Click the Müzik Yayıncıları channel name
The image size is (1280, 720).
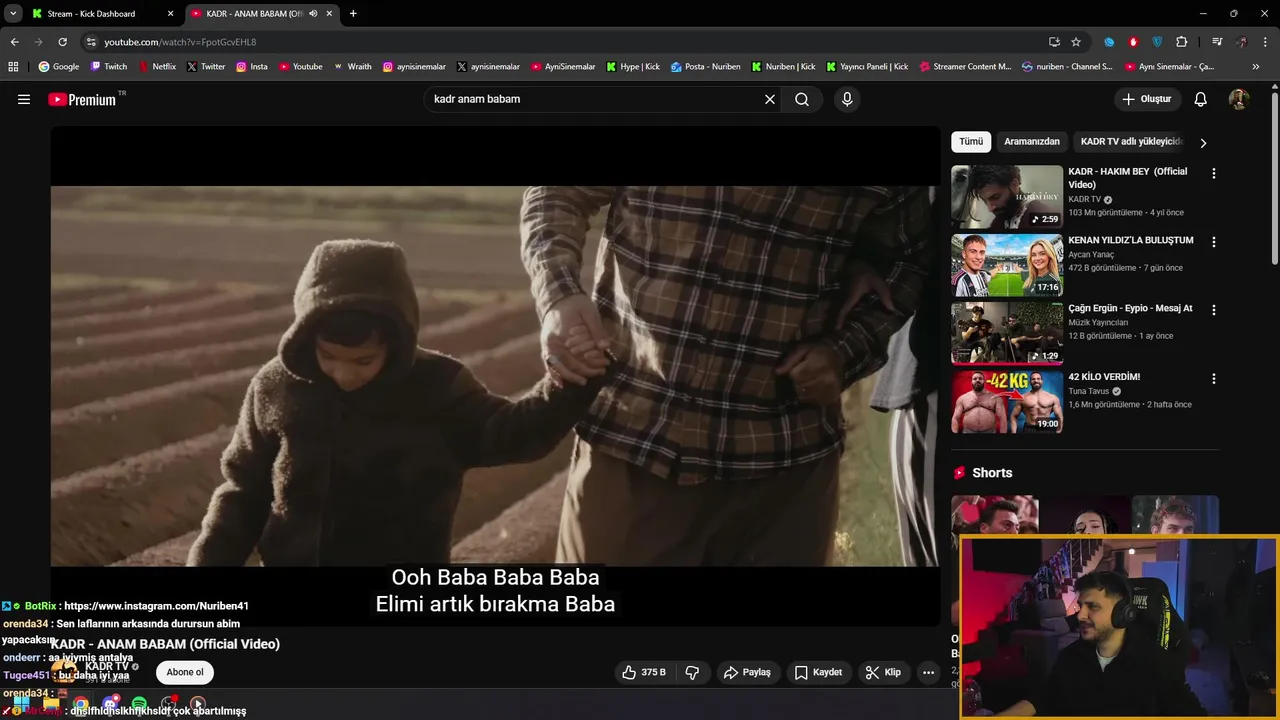click(1098, 323)
